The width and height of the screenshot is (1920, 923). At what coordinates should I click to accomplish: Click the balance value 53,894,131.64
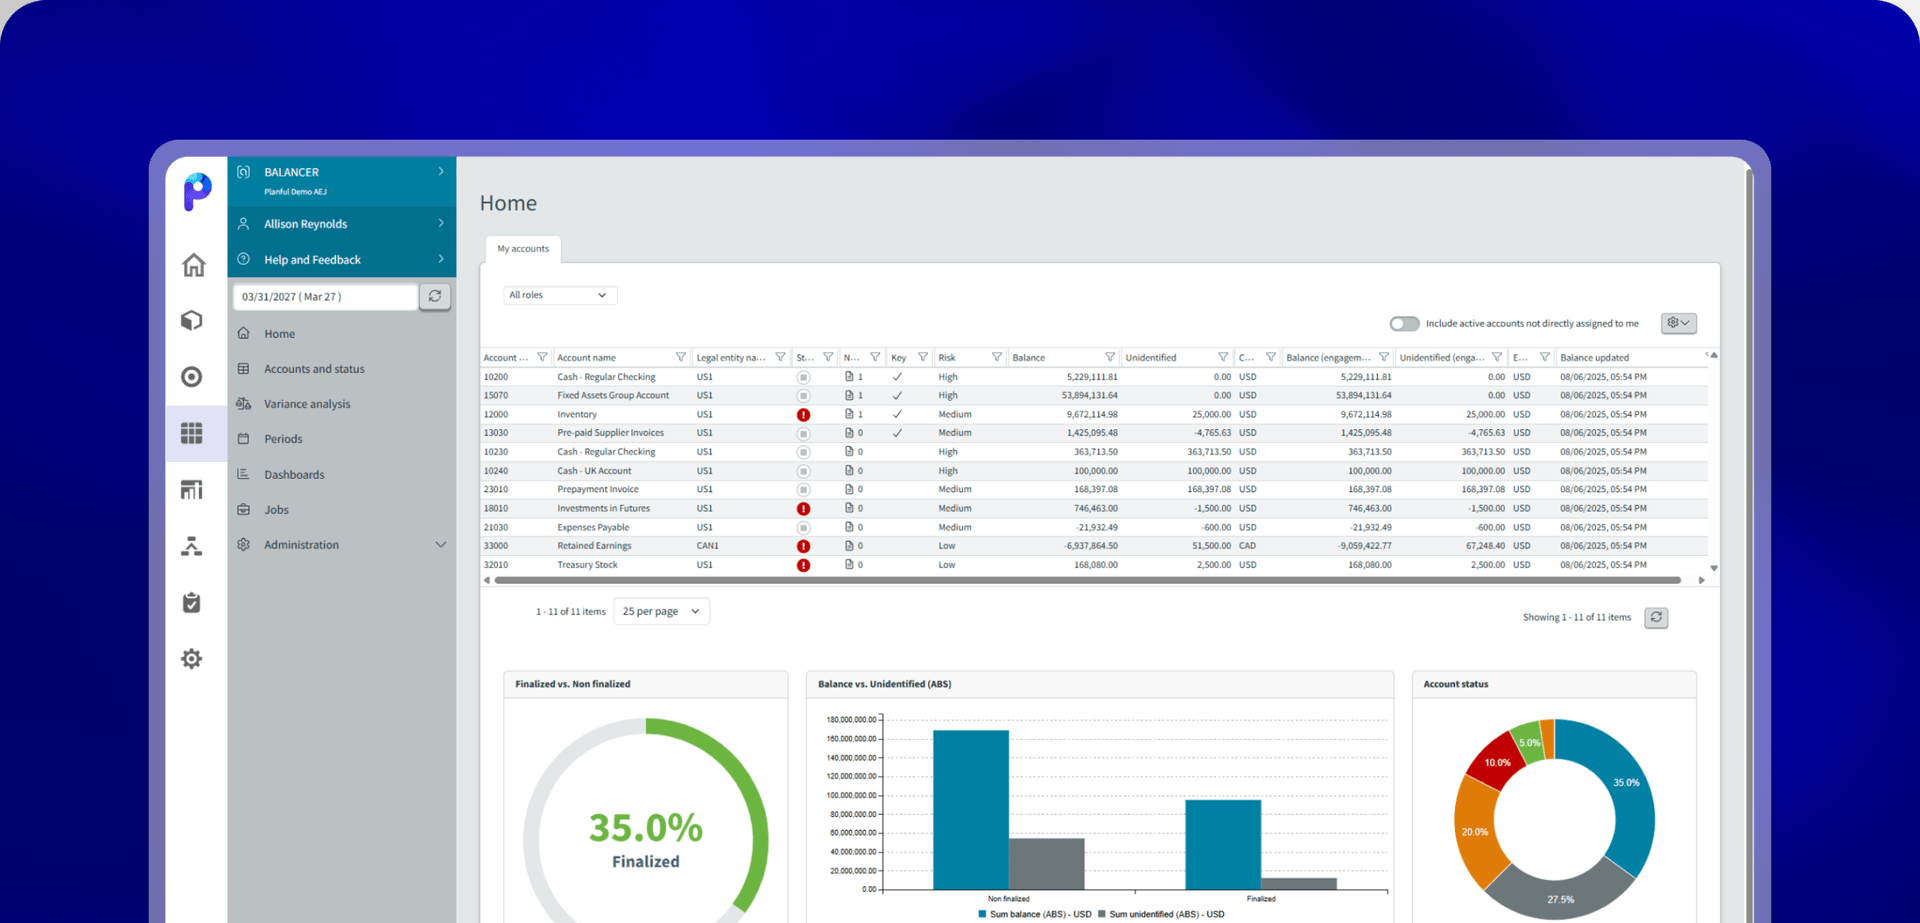1089,396
